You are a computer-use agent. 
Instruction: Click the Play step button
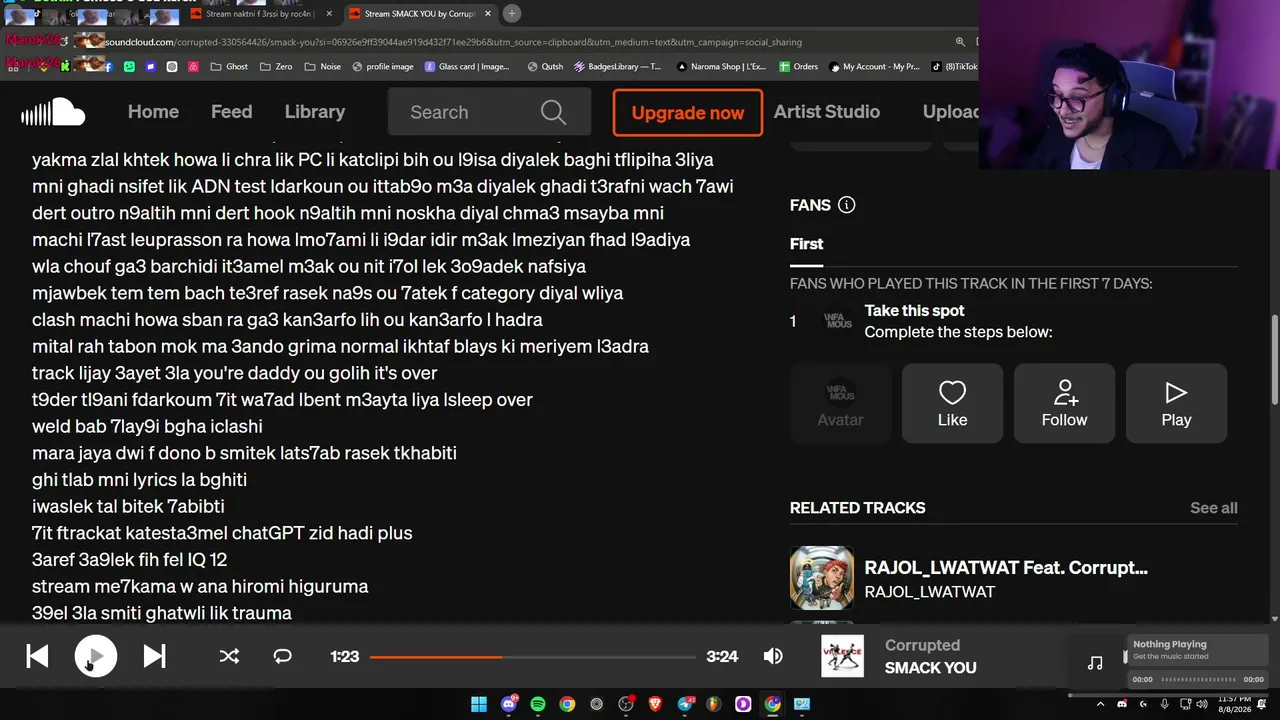tap(1176, 403)
